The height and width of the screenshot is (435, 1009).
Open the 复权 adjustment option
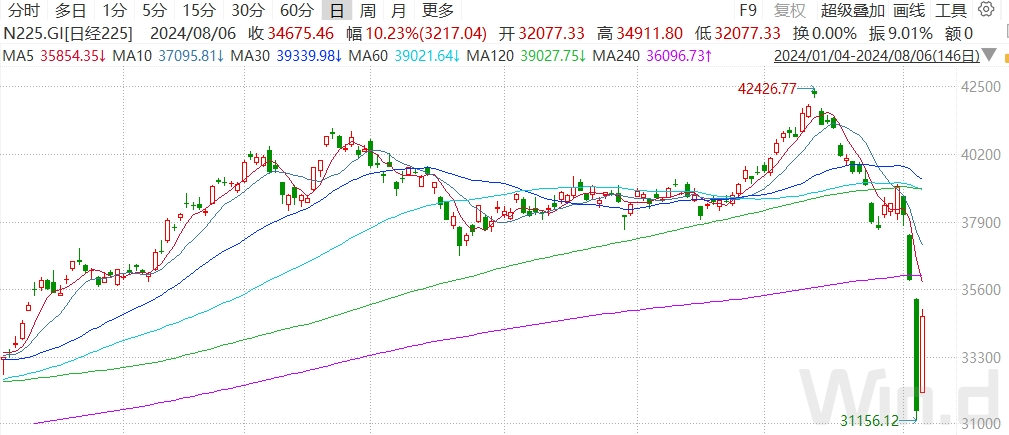791,11
